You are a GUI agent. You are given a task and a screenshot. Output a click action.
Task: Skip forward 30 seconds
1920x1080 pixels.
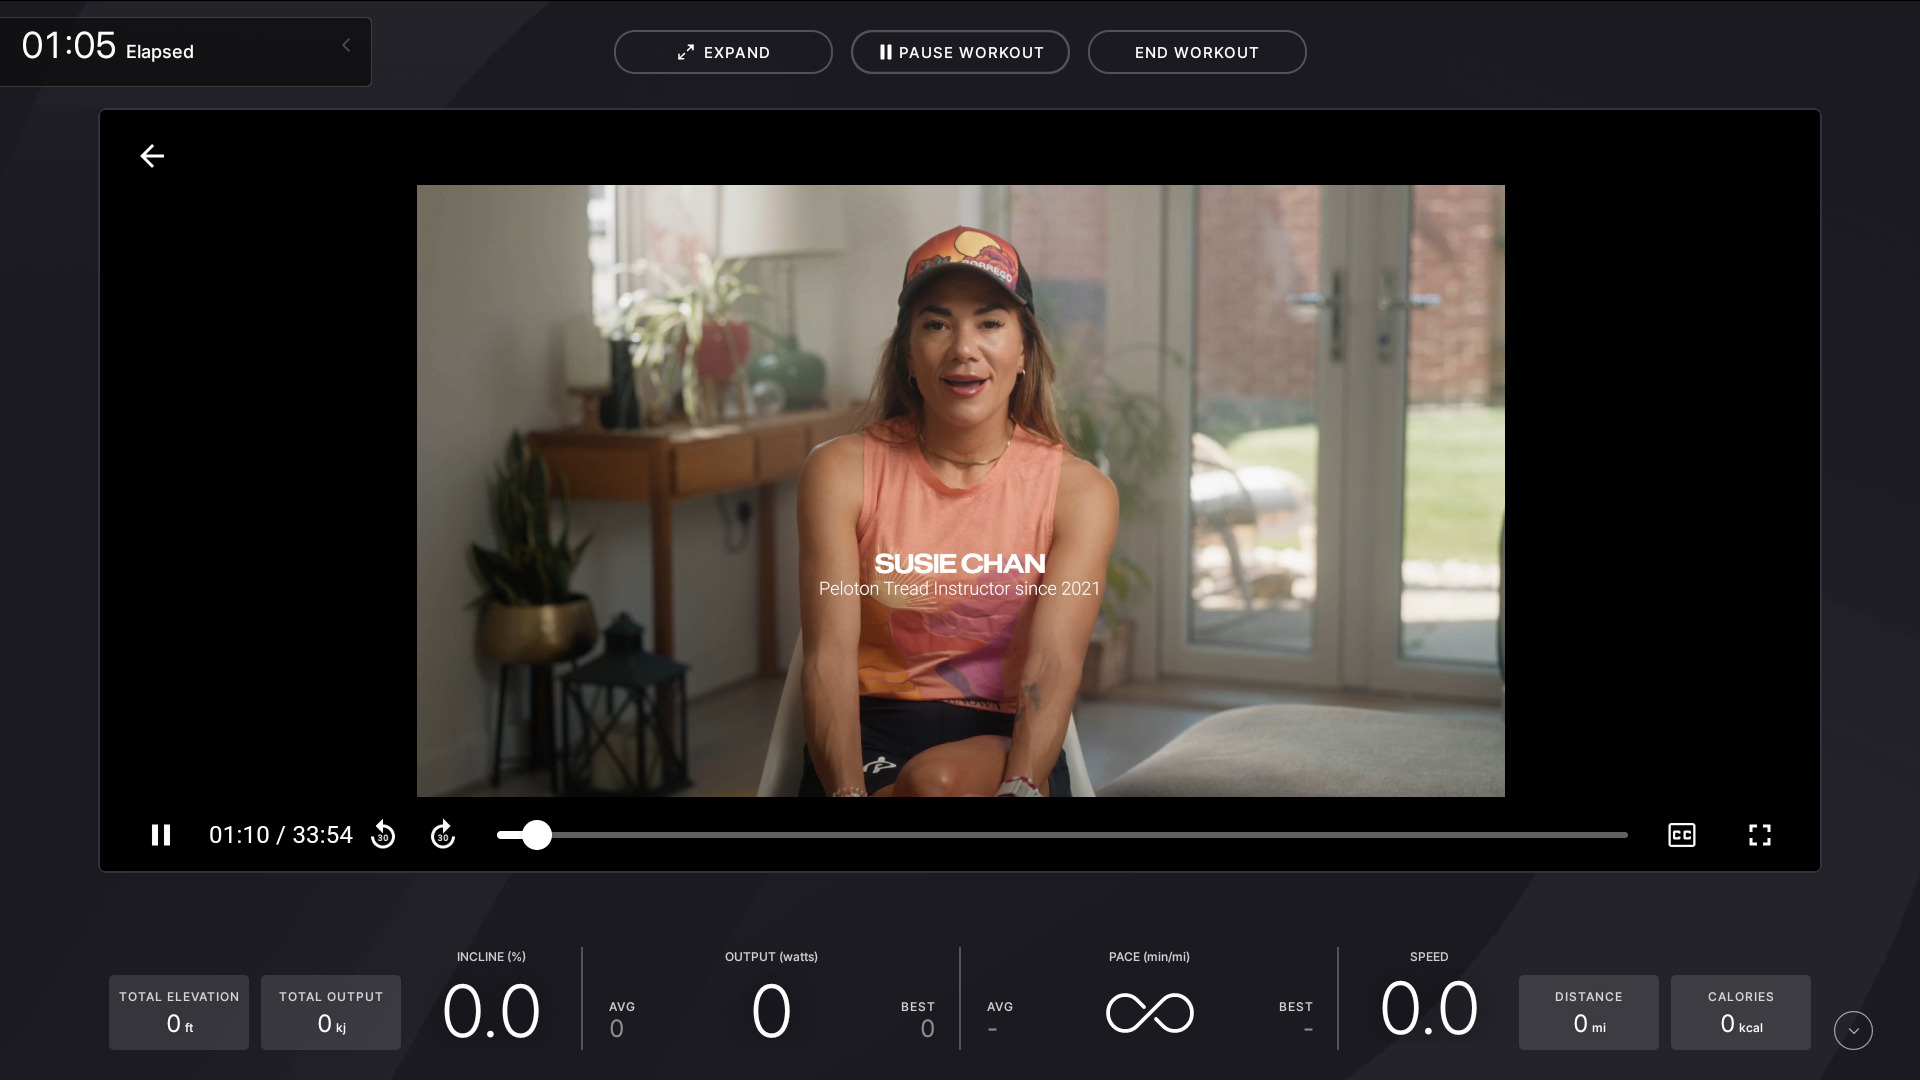point(443,835)
